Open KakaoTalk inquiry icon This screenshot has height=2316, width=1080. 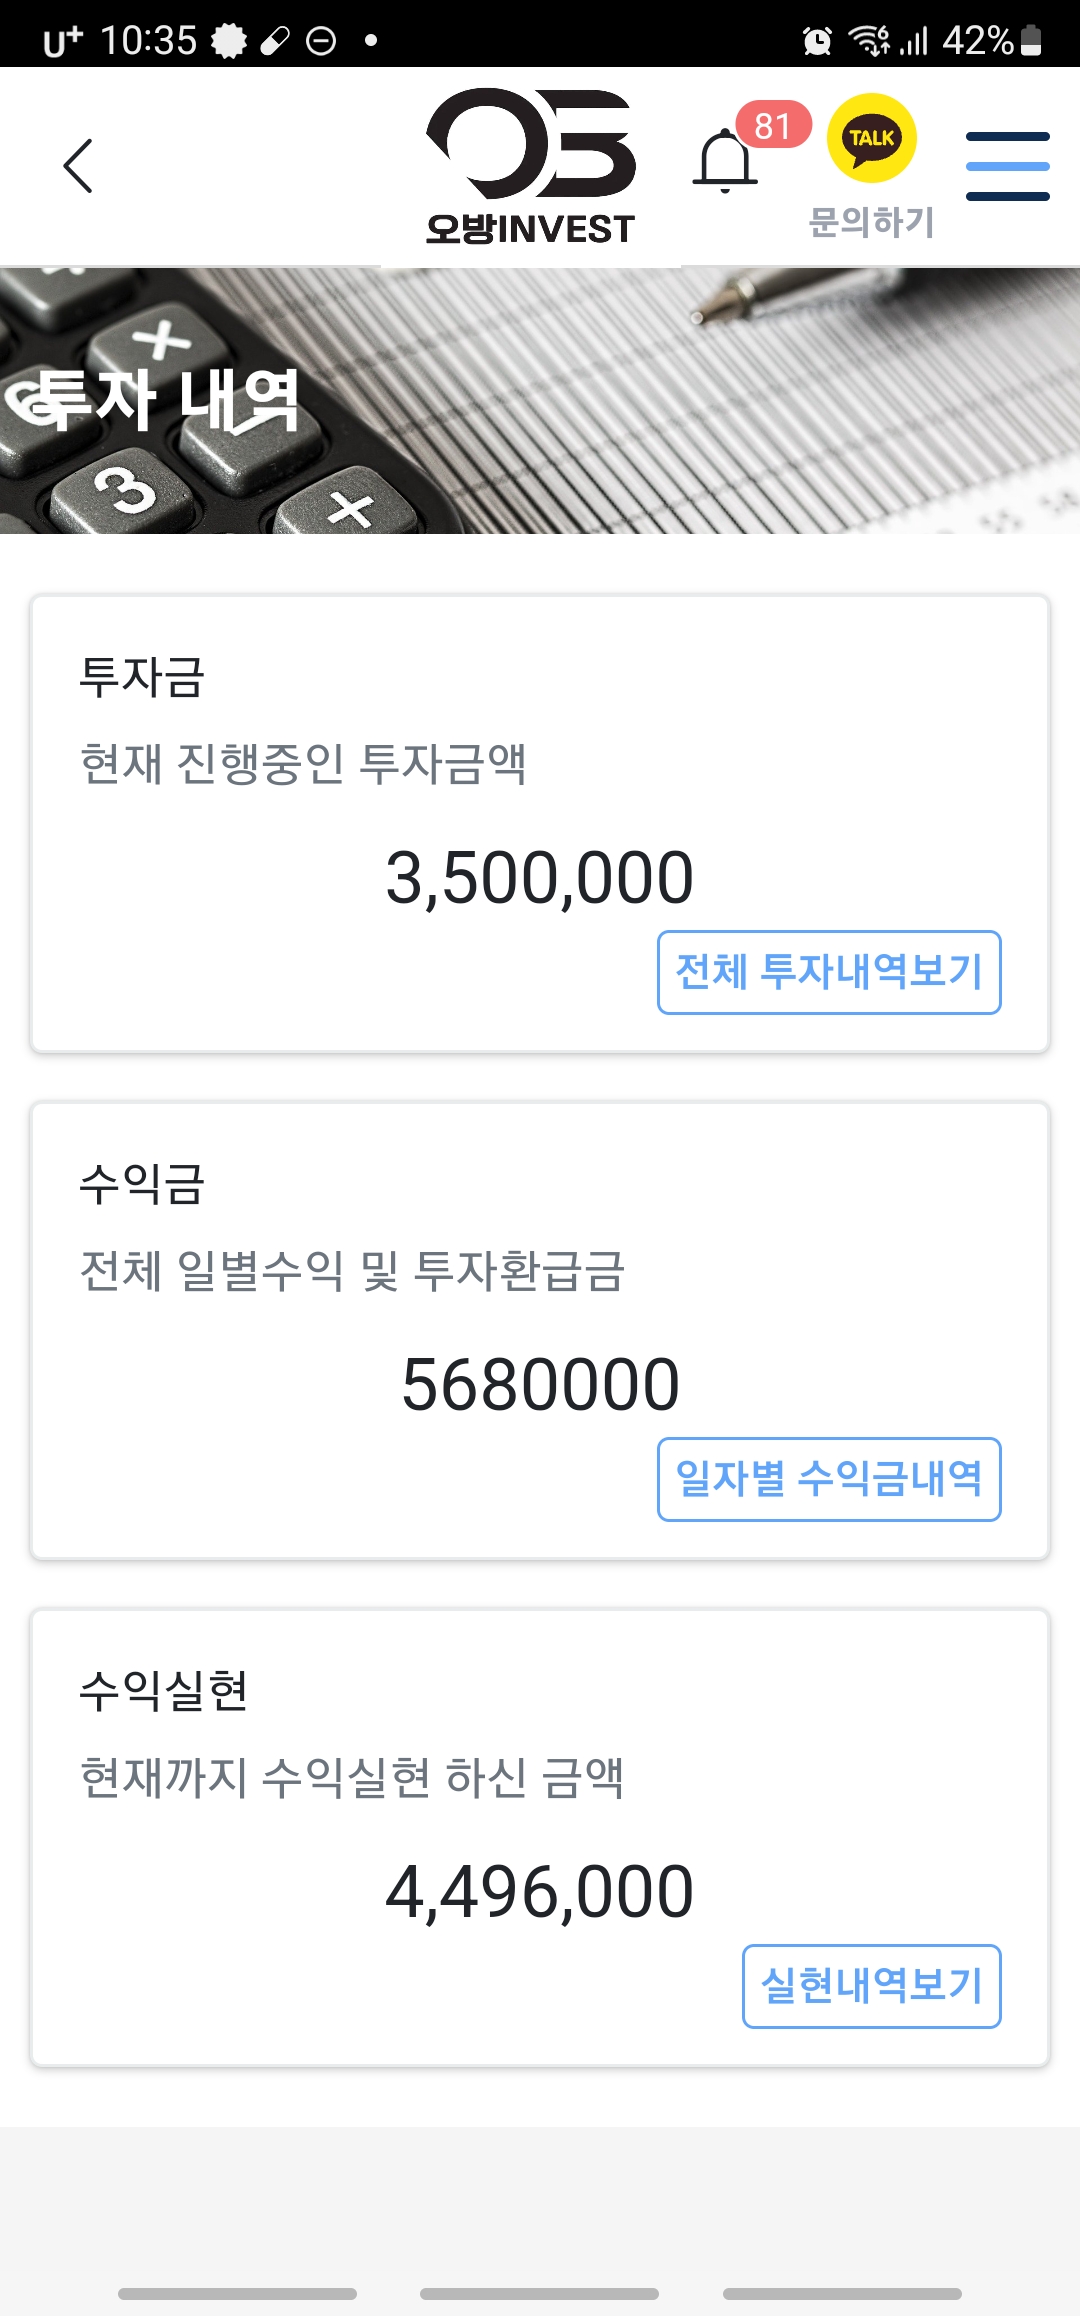pyautogui.click(x=872, y=138)
